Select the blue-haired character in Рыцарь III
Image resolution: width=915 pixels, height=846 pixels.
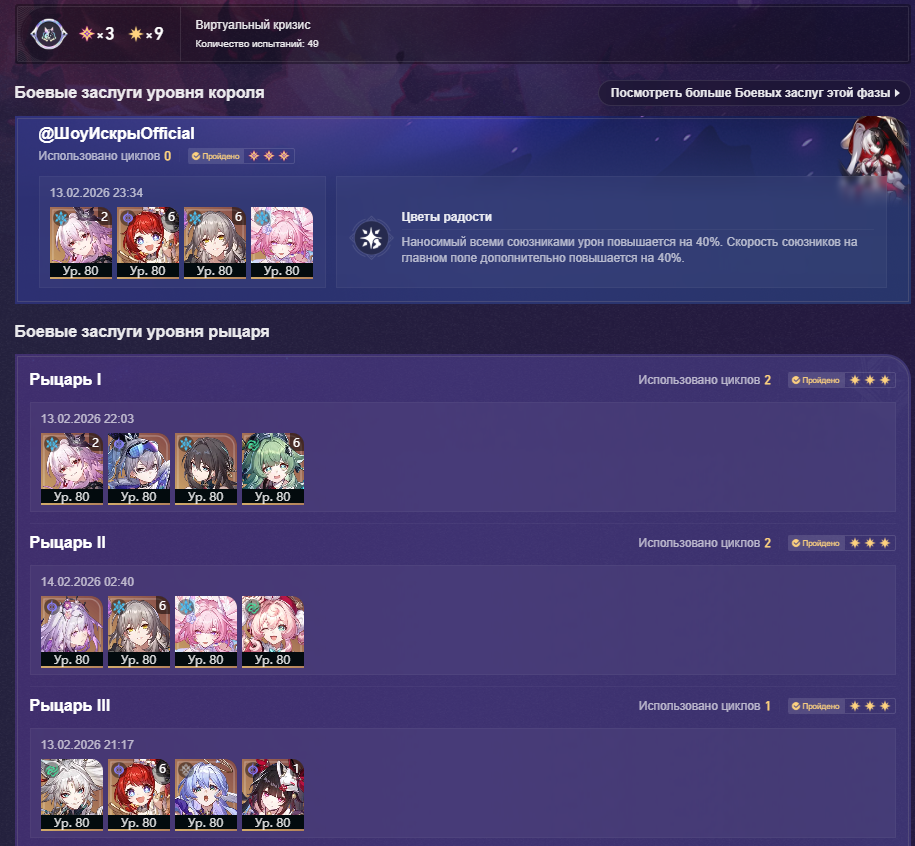pos(205,795)
